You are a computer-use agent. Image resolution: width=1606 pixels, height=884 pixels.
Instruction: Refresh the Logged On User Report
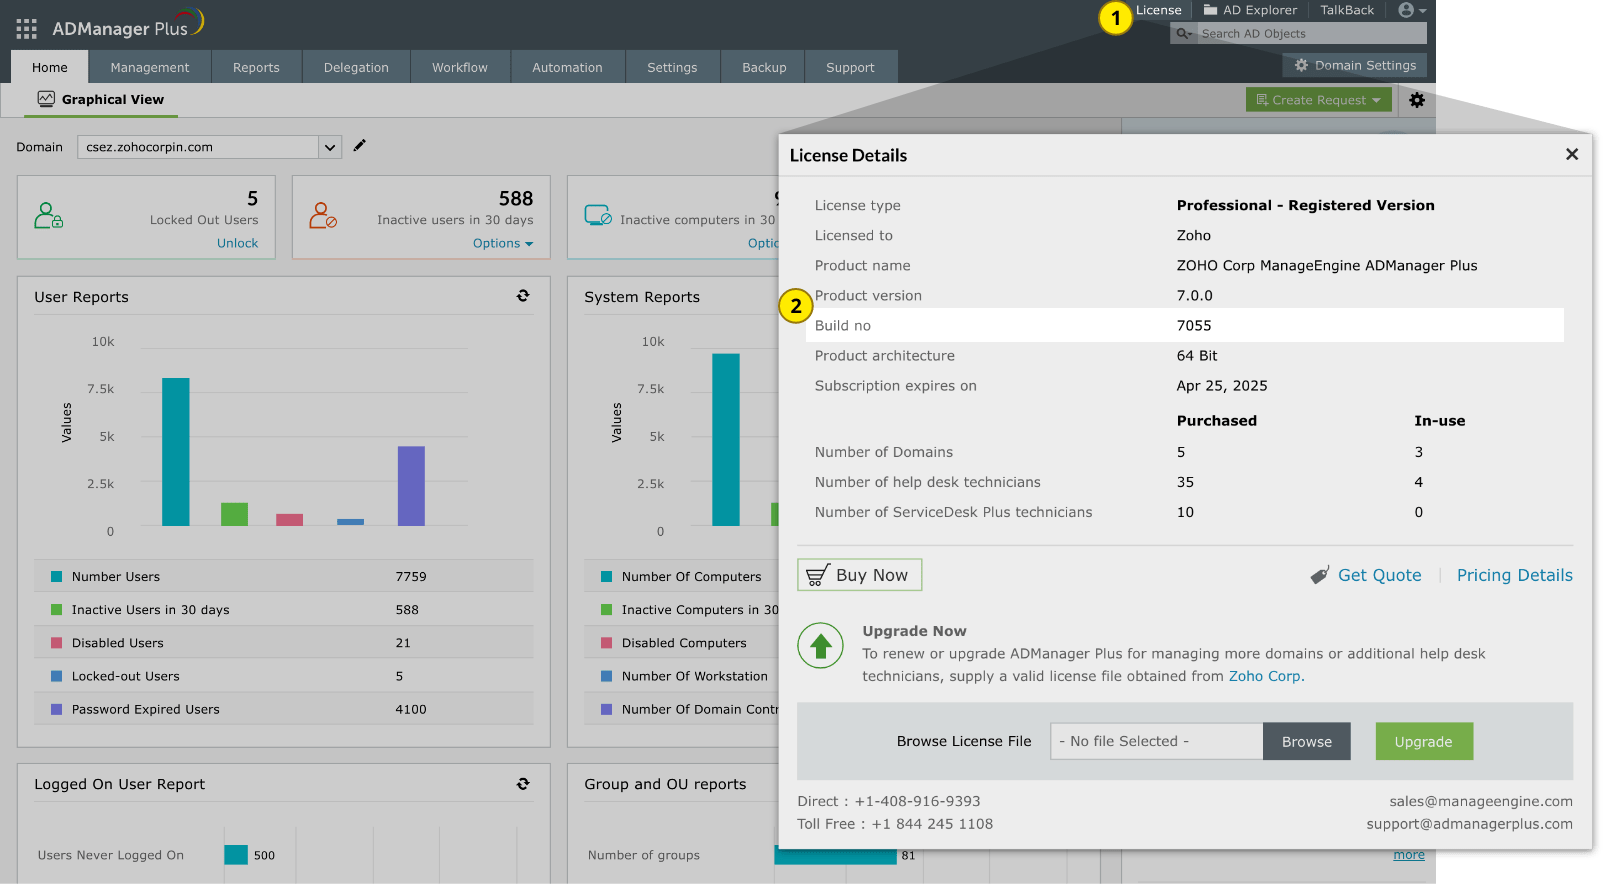tap(523, 784)
